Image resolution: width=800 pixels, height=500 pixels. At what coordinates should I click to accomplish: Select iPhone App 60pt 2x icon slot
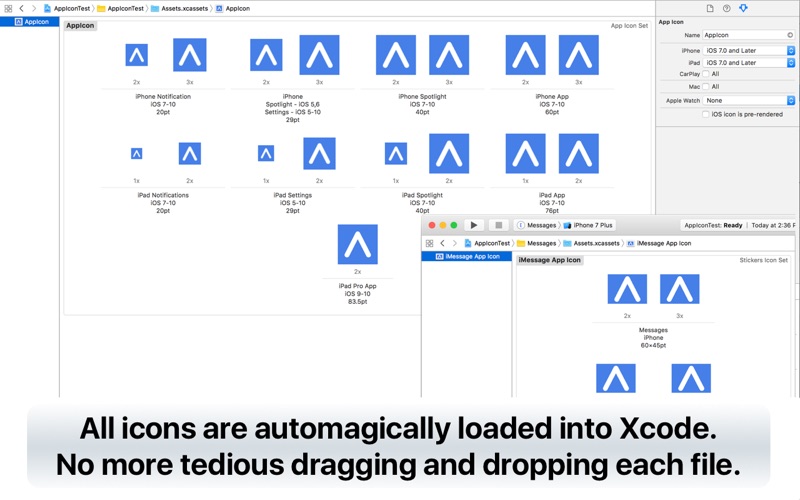point(526,55)
